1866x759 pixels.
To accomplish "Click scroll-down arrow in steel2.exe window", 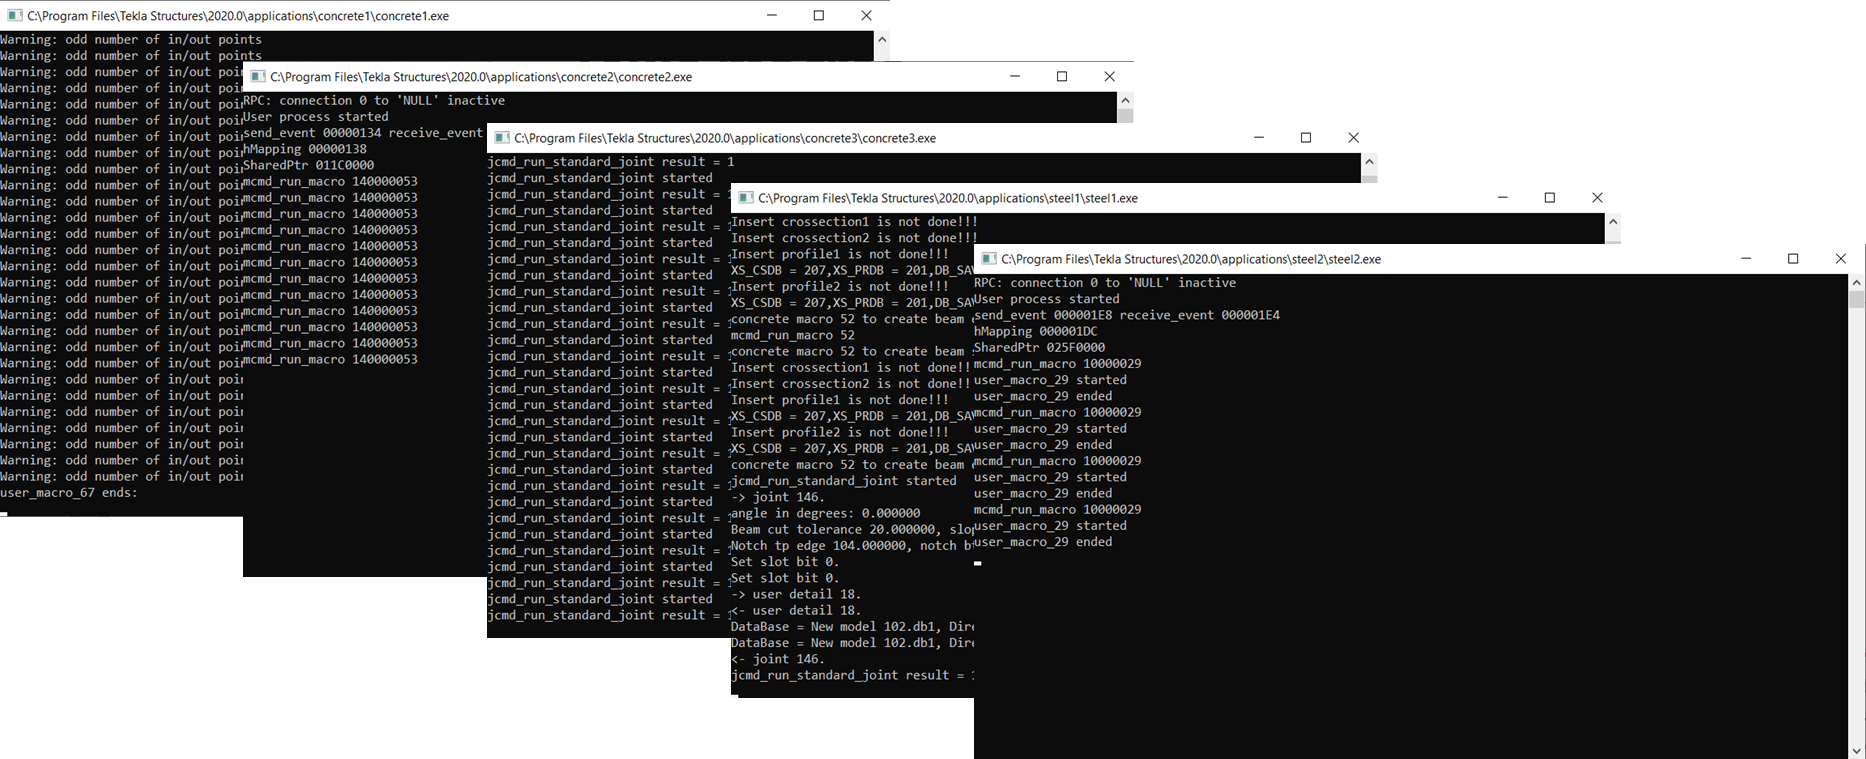I will point(1857,750).
